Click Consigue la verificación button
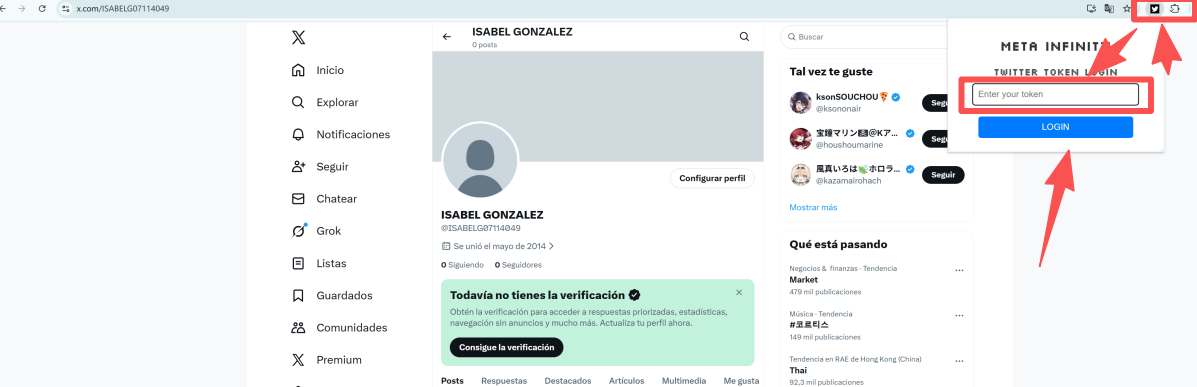This screenshot has width=1197, height=387. [x=507, y=347]
